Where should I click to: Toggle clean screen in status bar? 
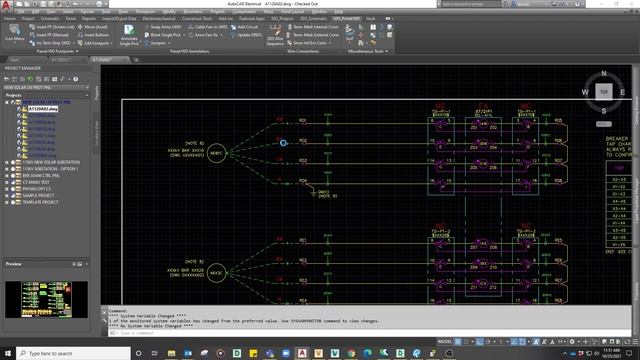pyautogui.click(x=627, y=342)
